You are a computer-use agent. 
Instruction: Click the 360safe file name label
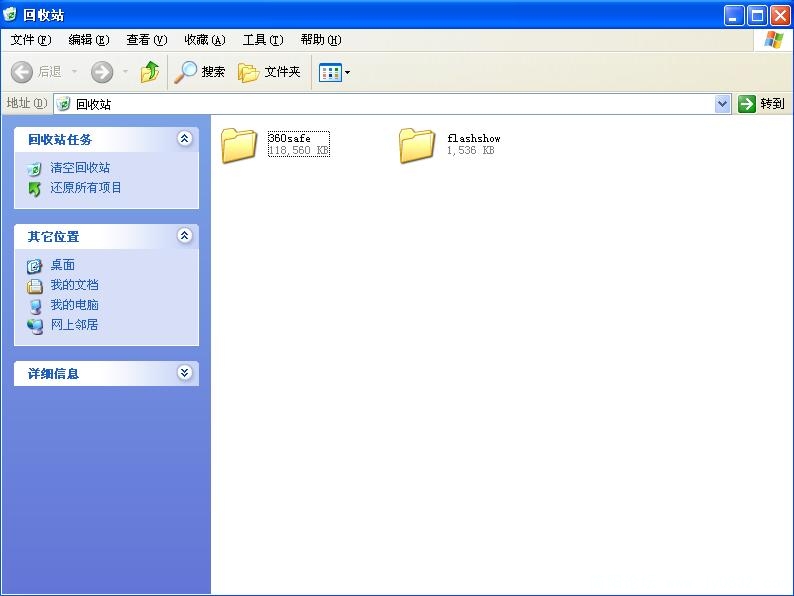289,138
